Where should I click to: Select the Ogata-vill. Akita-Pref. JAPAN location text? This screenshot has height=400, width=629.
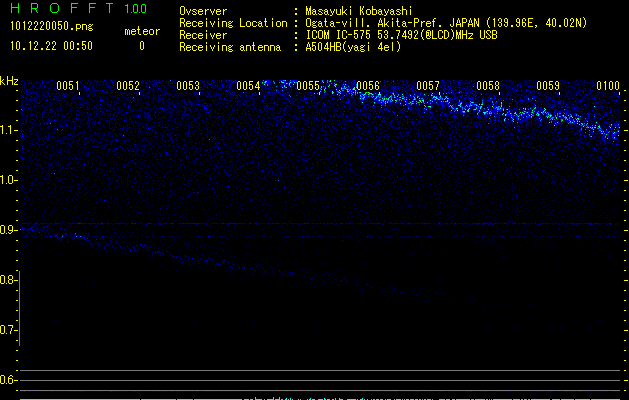(446, 23)
